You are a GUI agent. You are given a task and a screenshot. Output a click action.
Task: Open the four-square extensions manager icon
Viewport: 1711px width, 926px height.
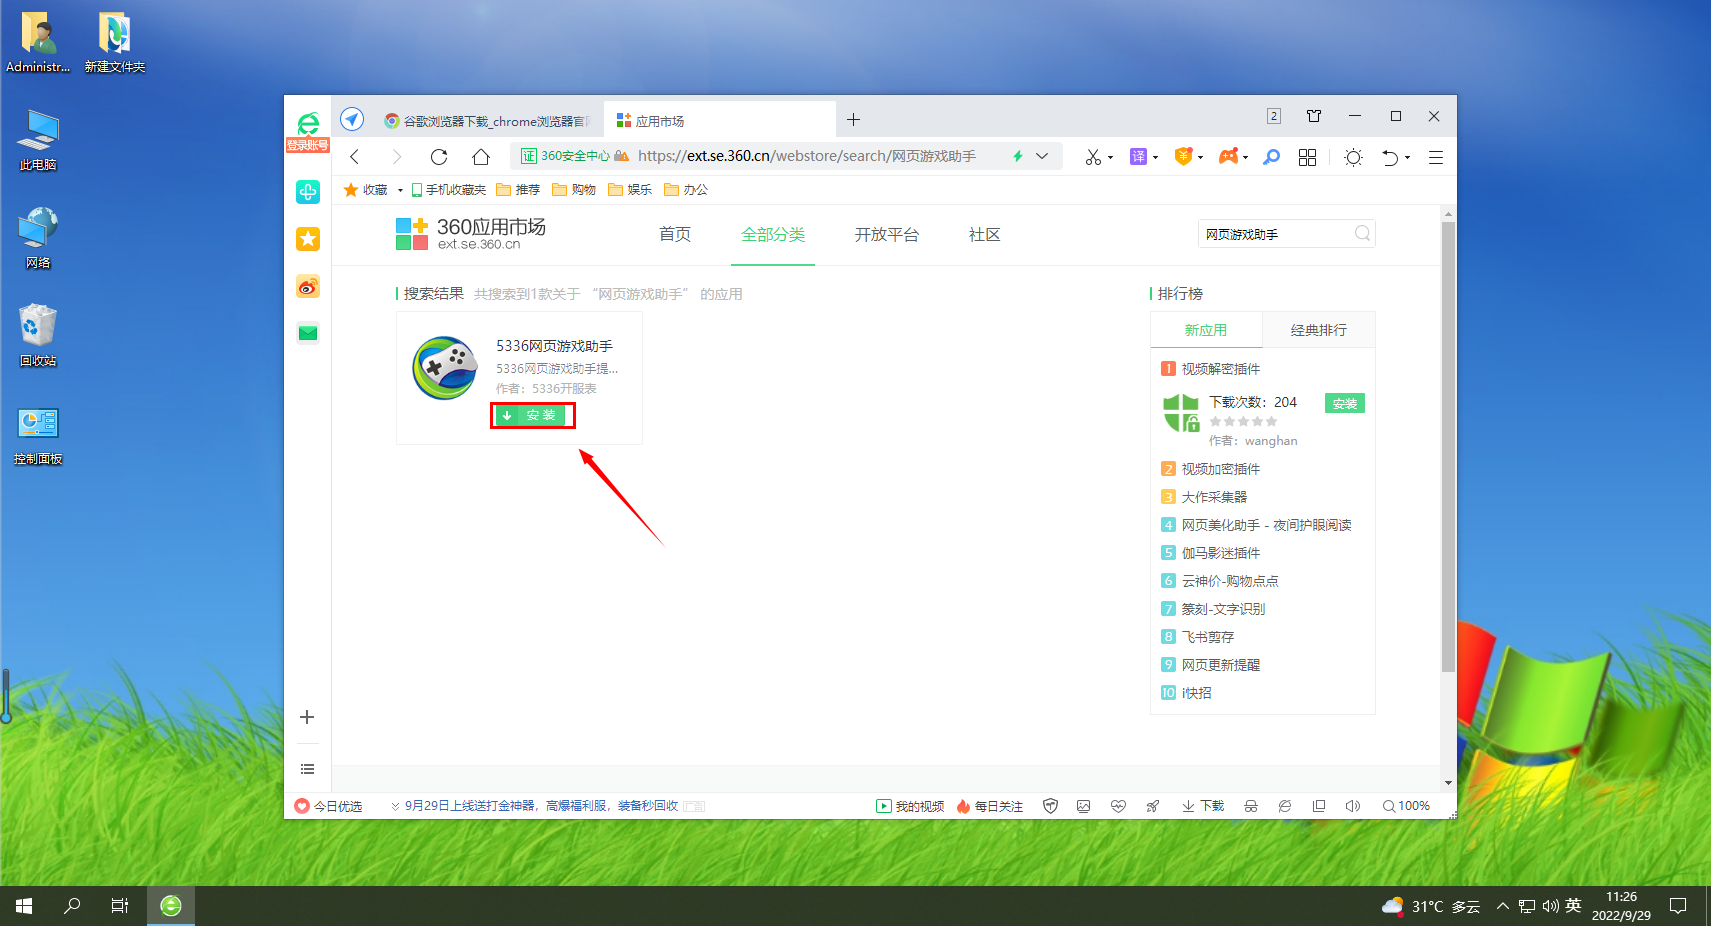pos(1307,157)
